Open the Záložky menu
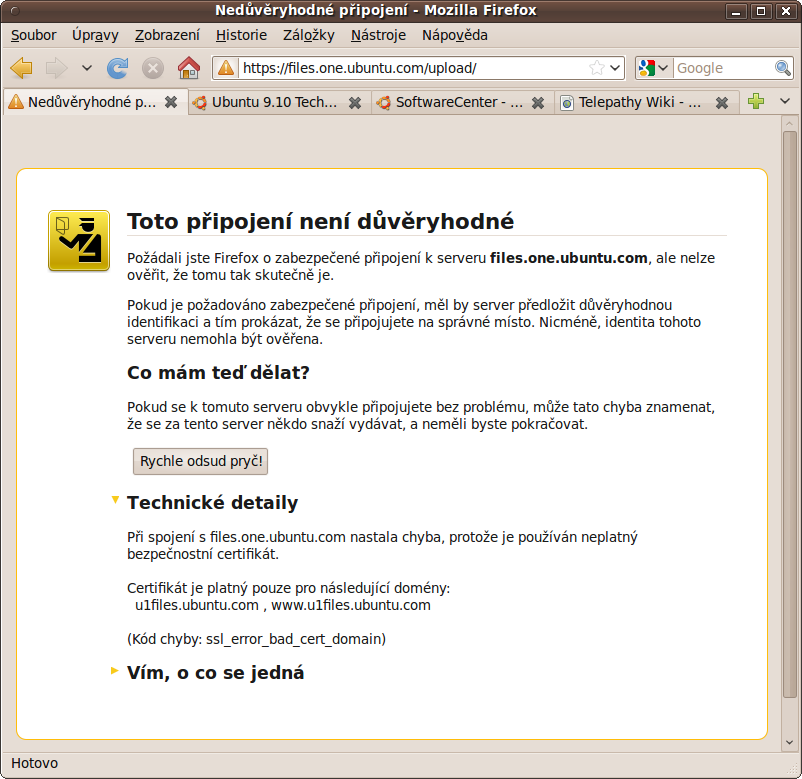 308,35
